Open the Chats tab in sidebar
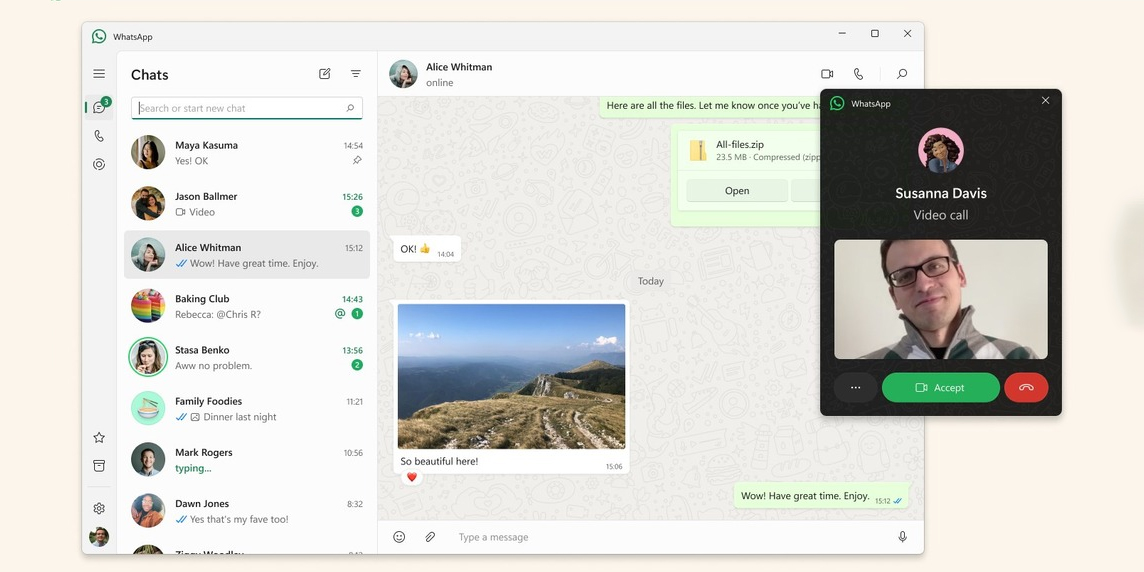Image resolution: width=1144 pixels, height=572 pixels. 99,107
